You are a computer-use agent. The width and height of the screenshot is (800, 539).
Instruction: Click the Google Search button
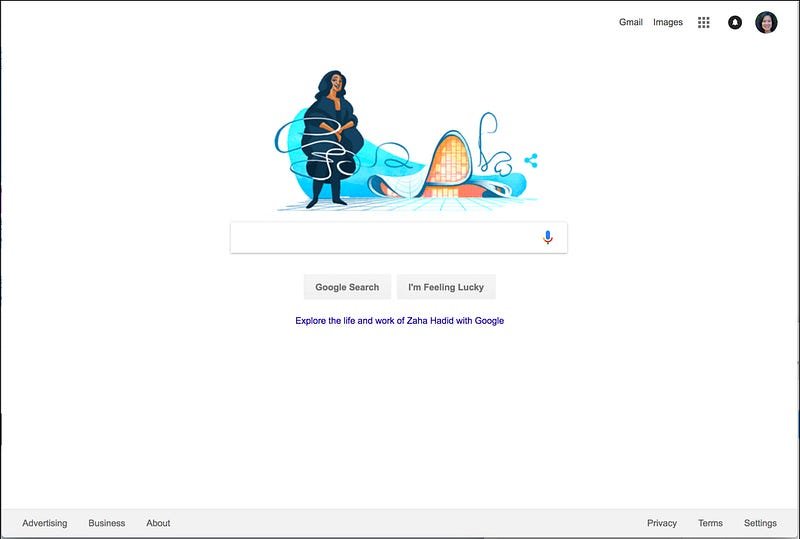[x=347, y=287]
